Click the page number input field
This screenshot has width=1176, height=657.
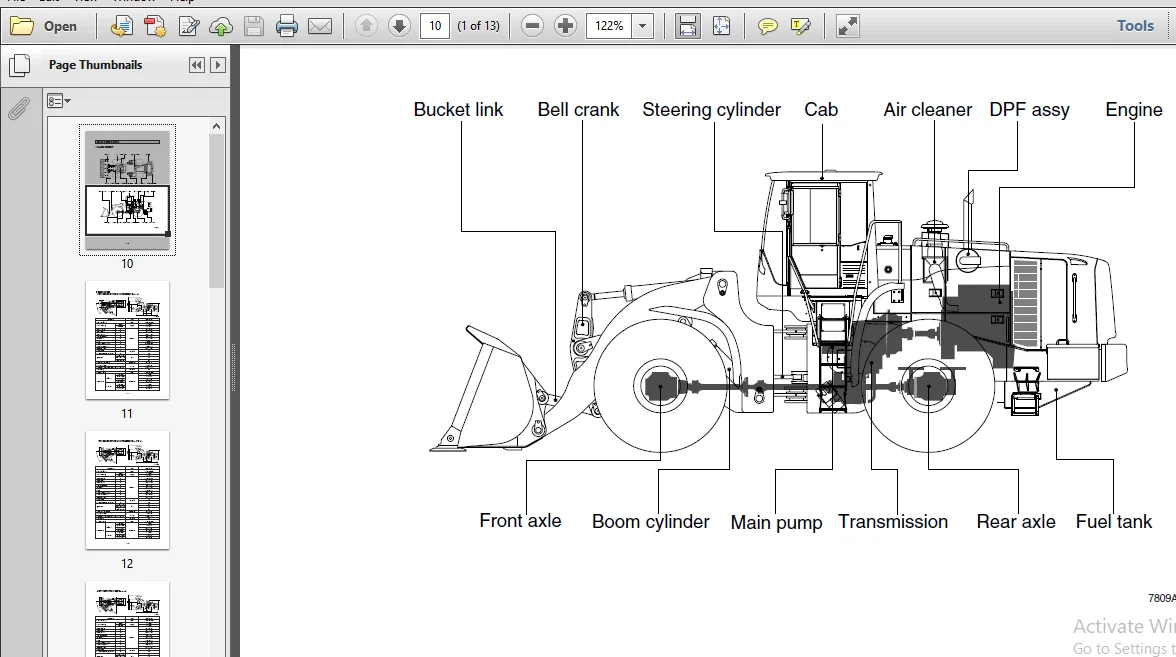point(435,26)
